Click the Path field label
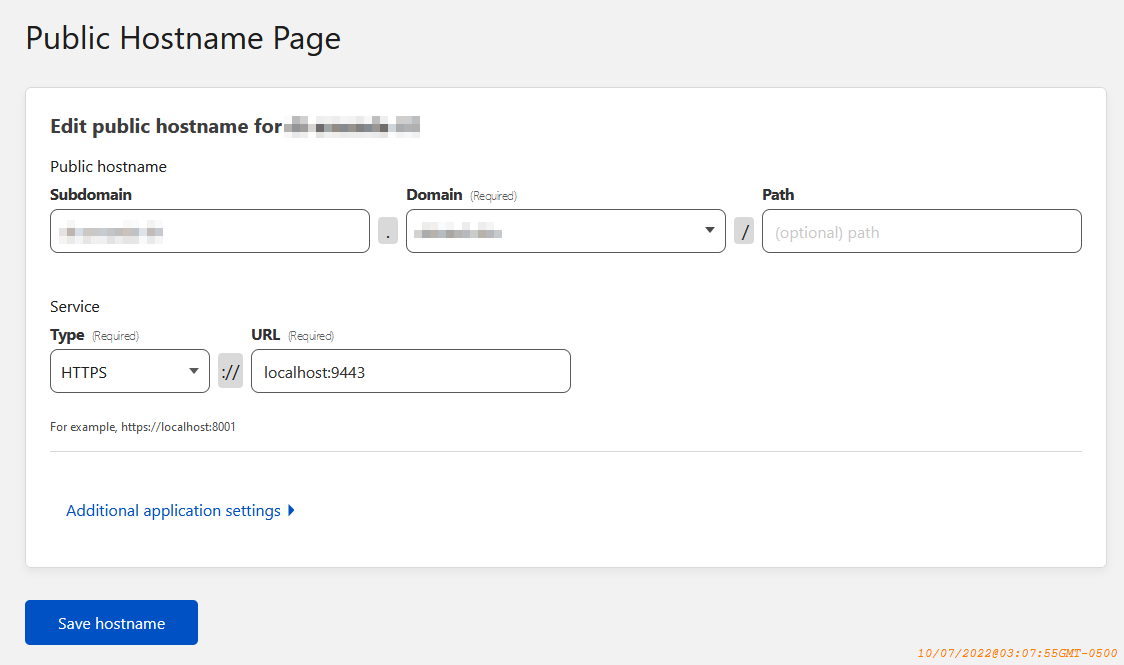 tap(778, 195)
